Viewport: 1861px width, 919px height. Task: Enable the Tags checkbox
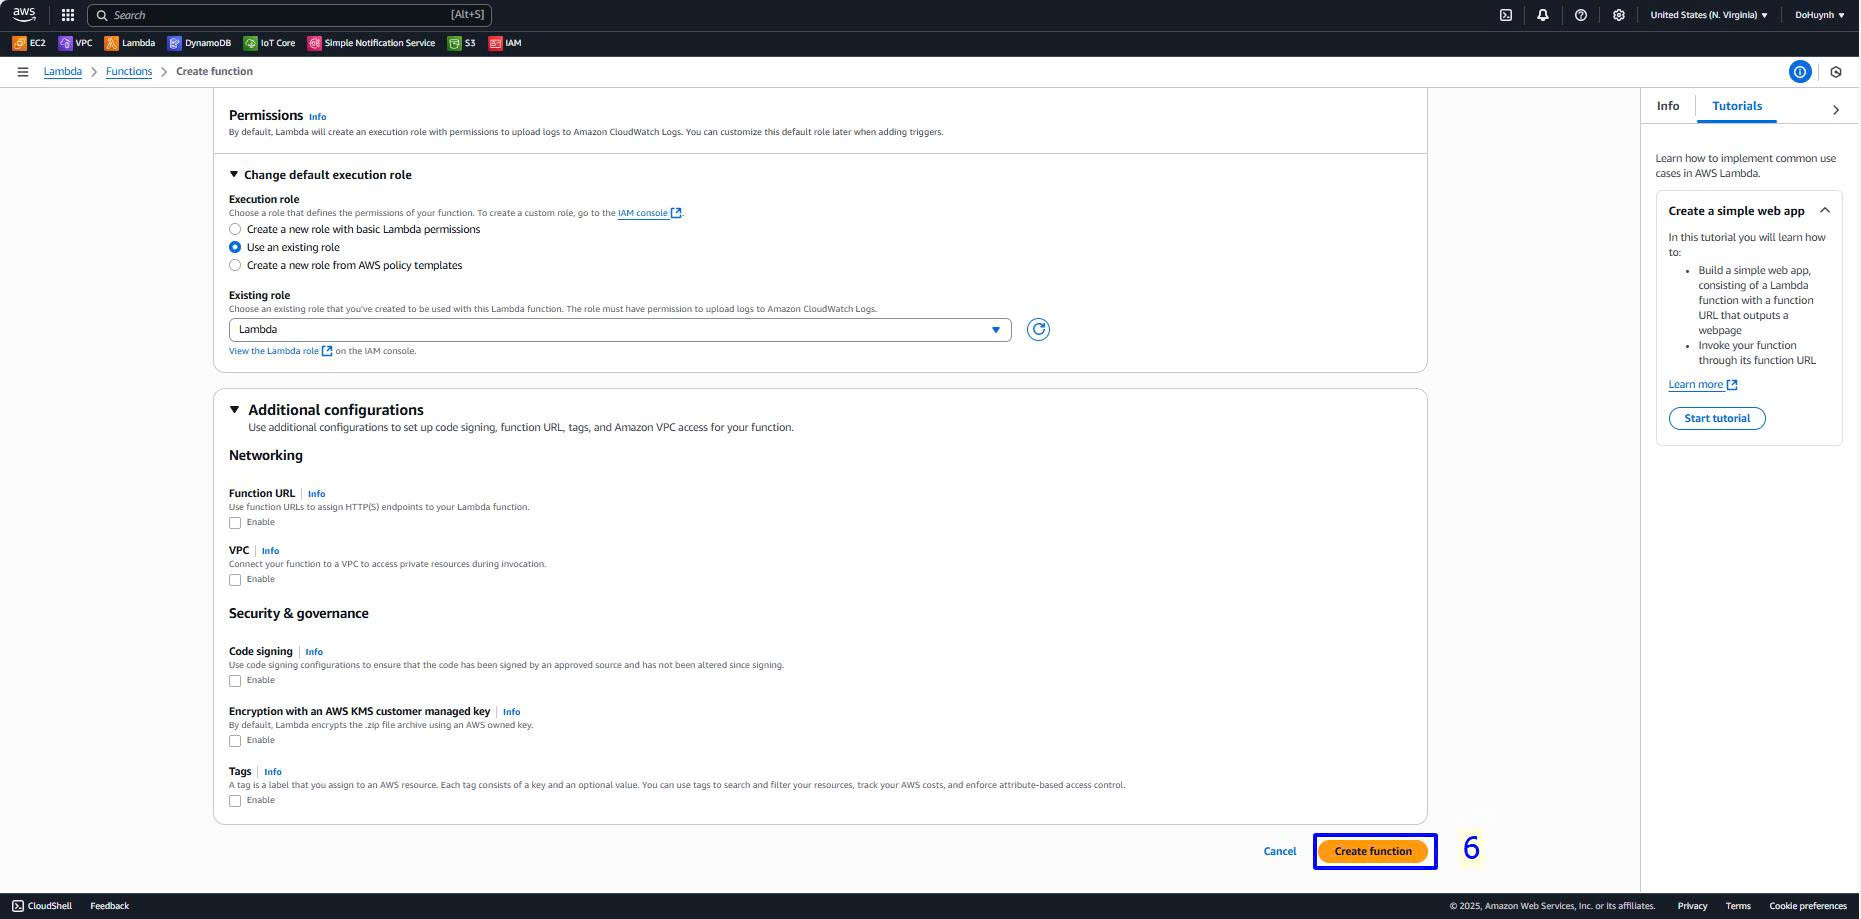[235, 801]
